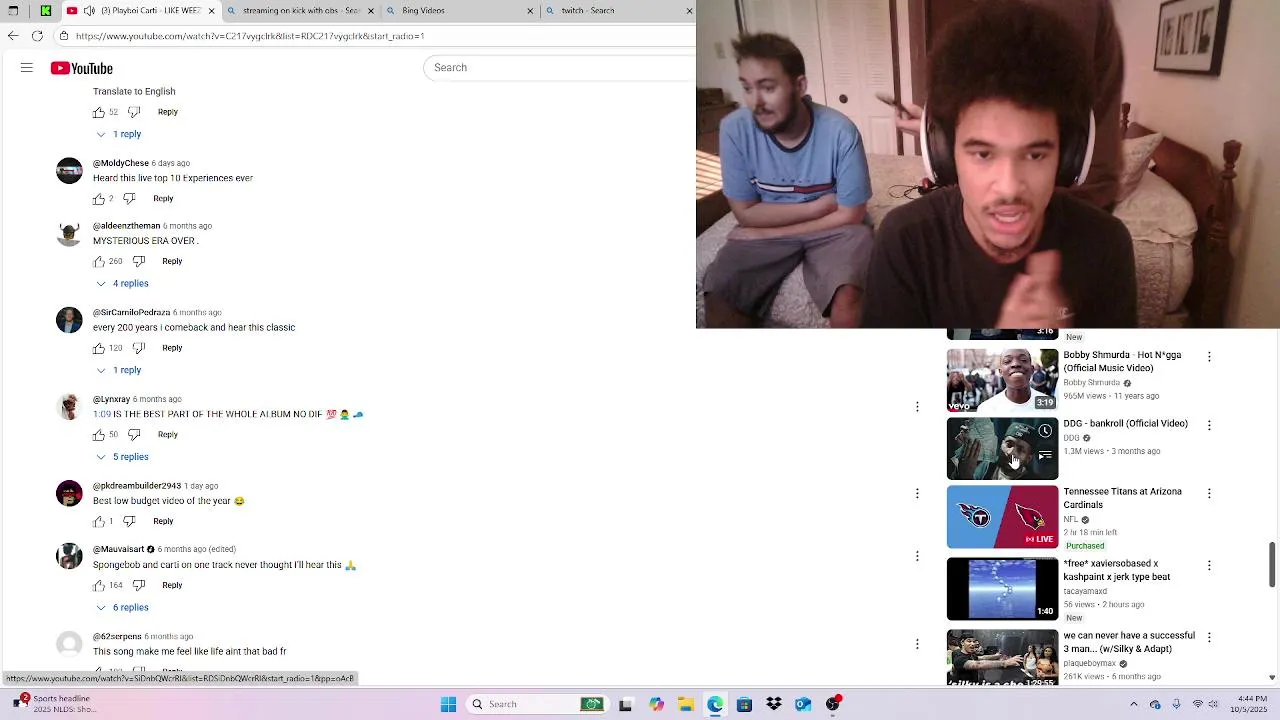Screen dimensions: 1280x720
Task: Reply to the aldeenztheman comment
Action: pyautogui.click(x=172, y=262)
